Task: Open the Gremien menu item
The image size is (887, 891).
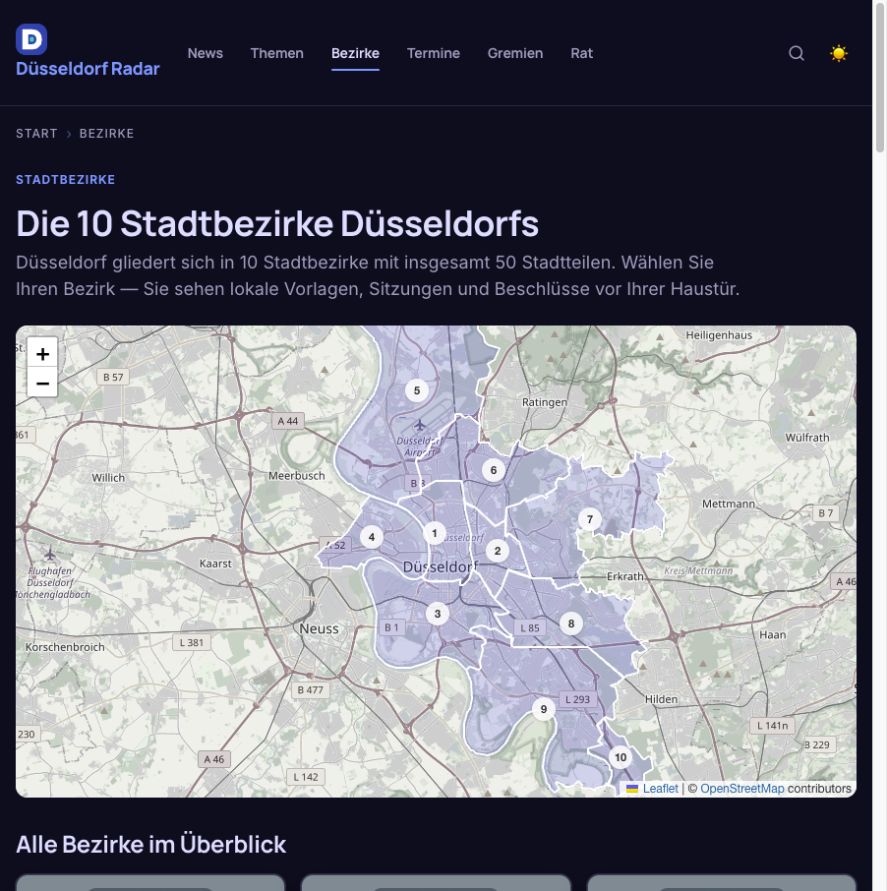Action: (515, 53)
